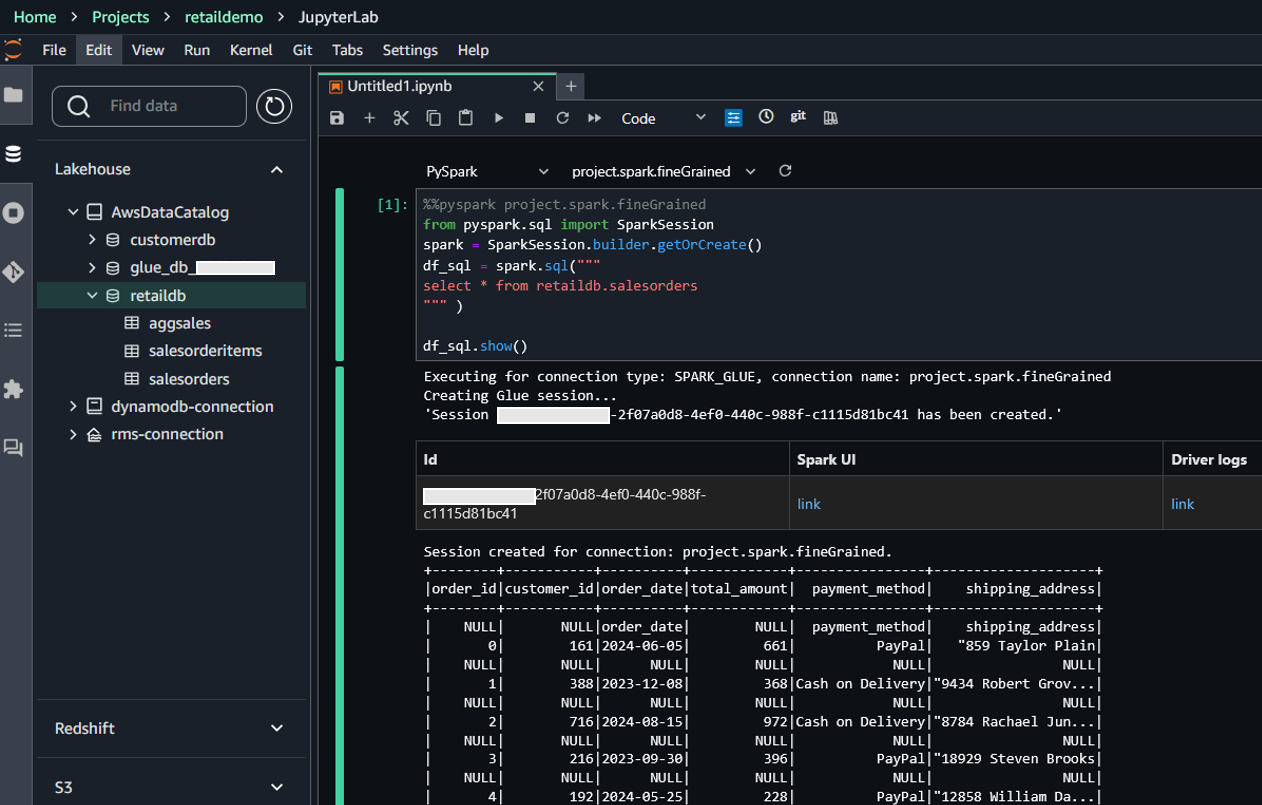
Task: Click the refresh button beside Find data
Action: [274, 106]
